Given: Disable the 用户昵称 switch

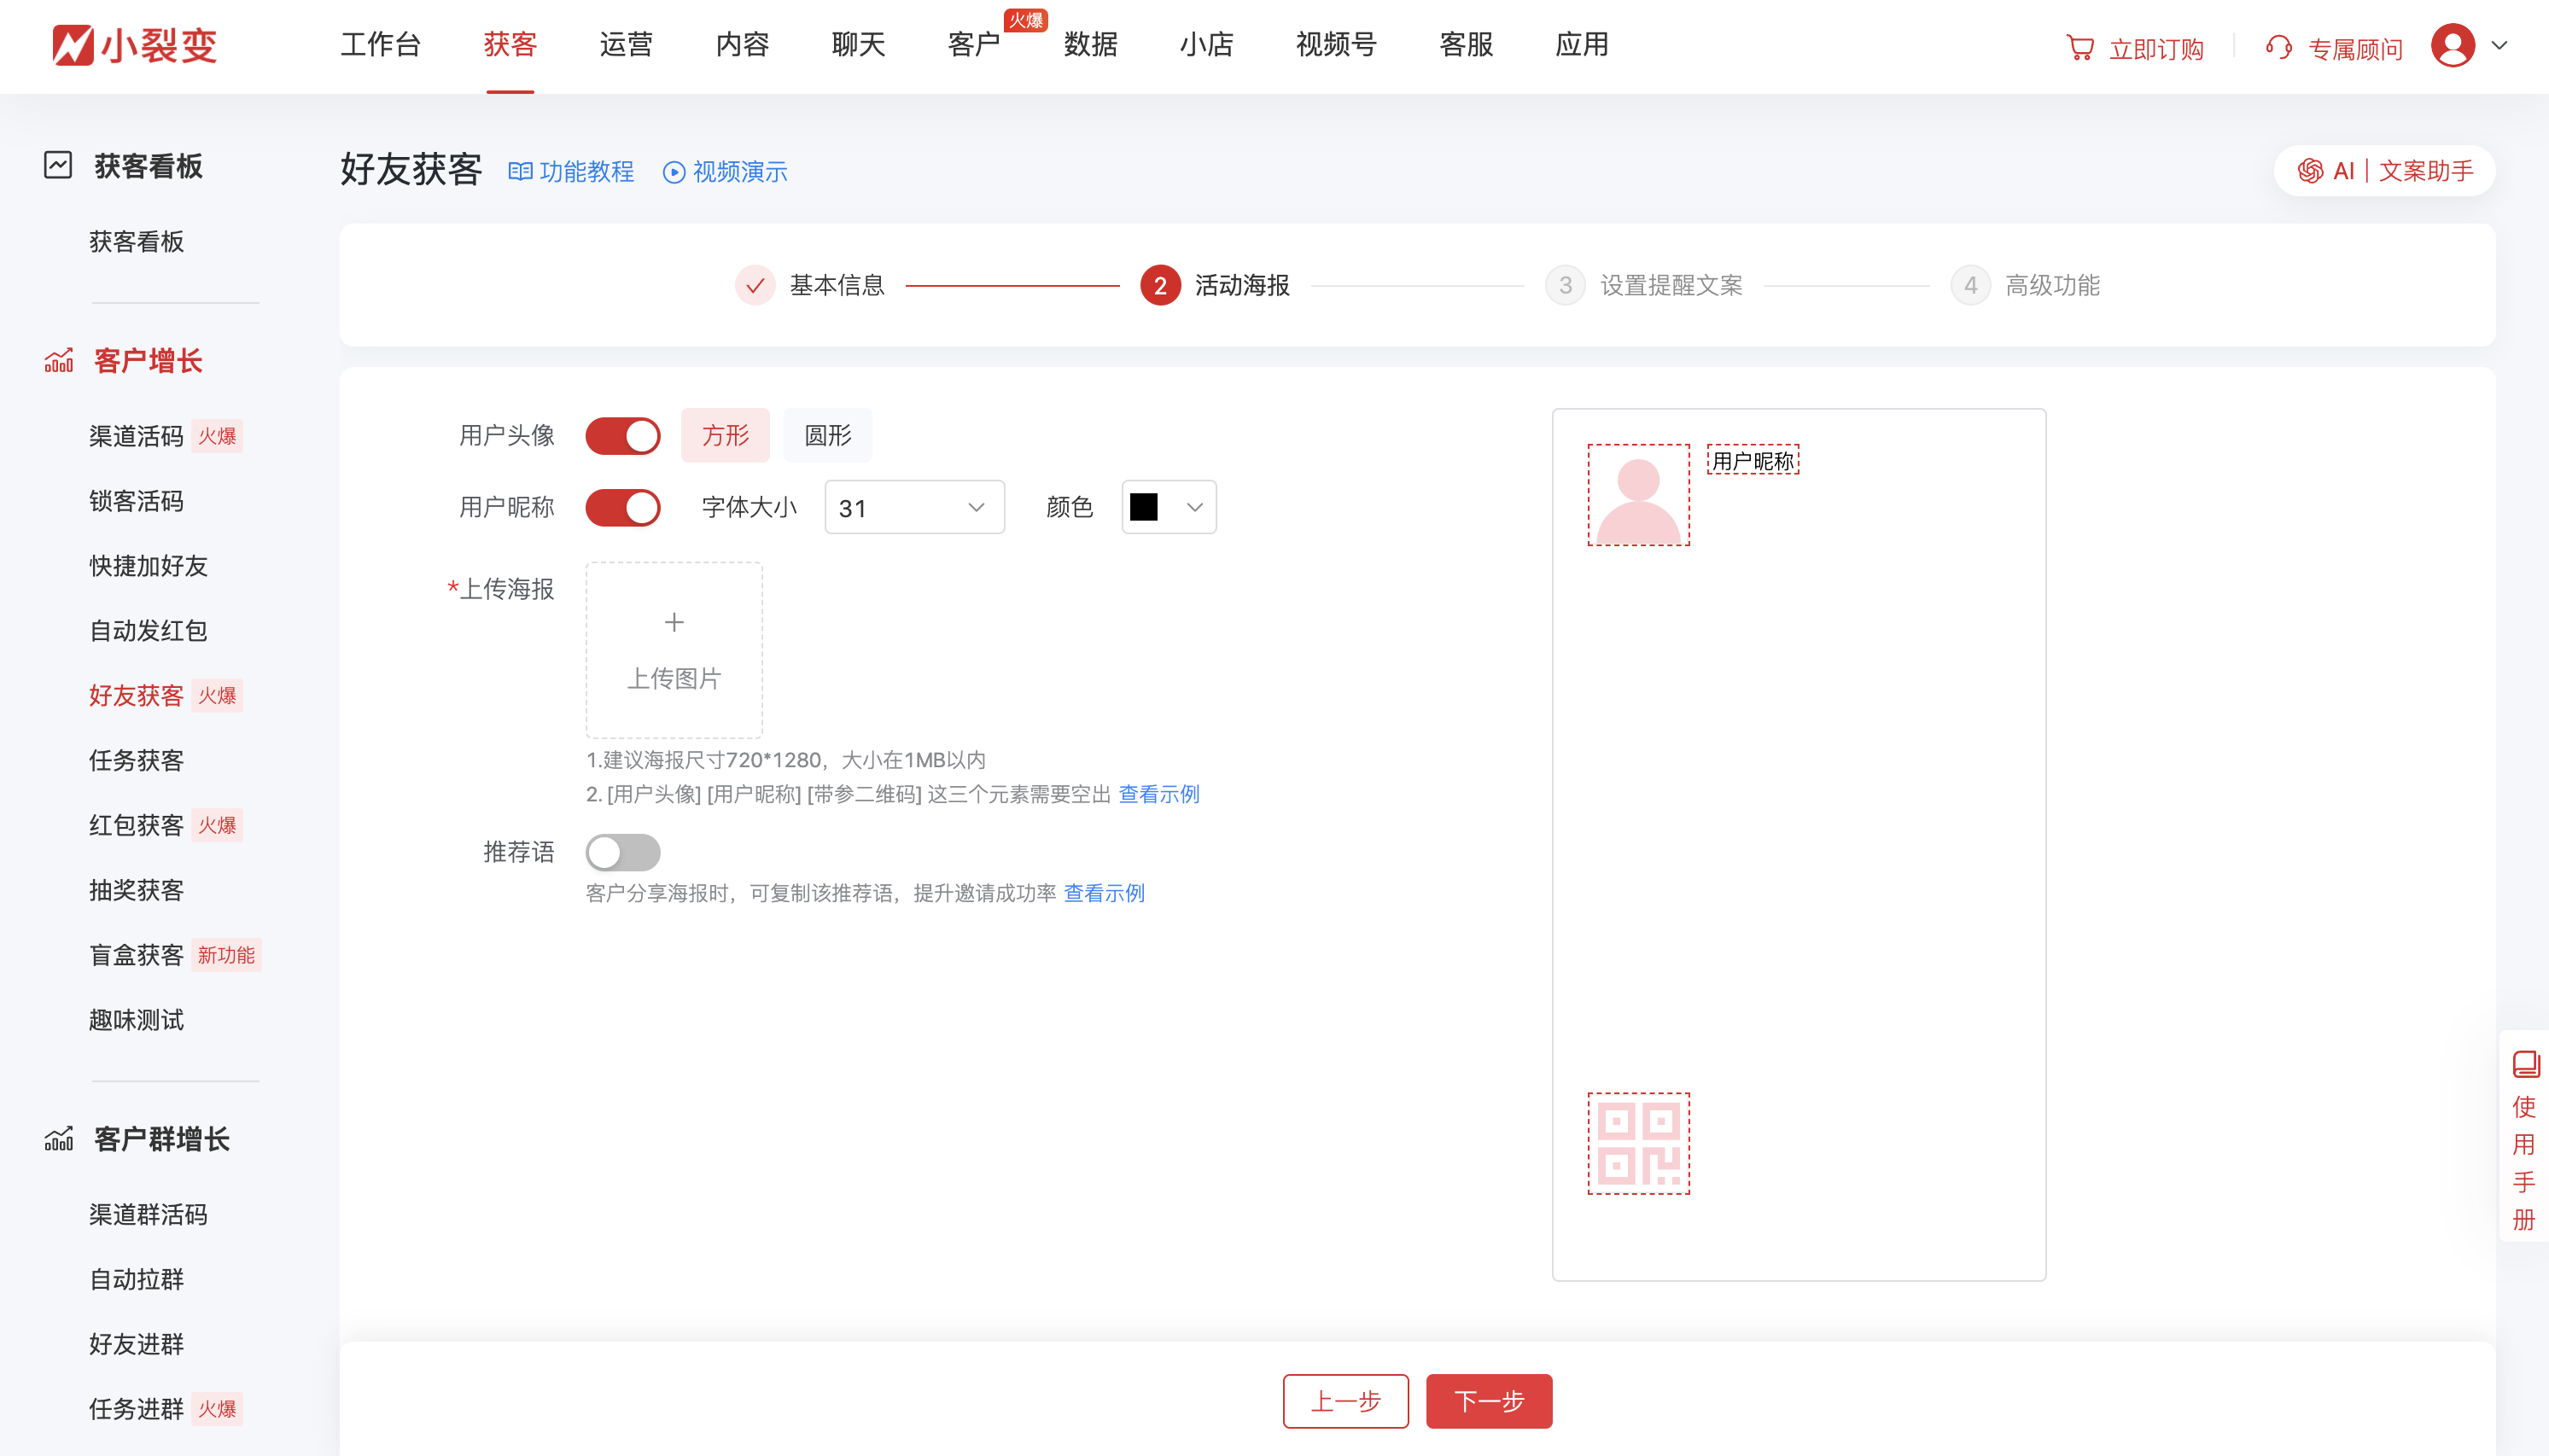Looking at the screenshot, I should pos(623,507).
